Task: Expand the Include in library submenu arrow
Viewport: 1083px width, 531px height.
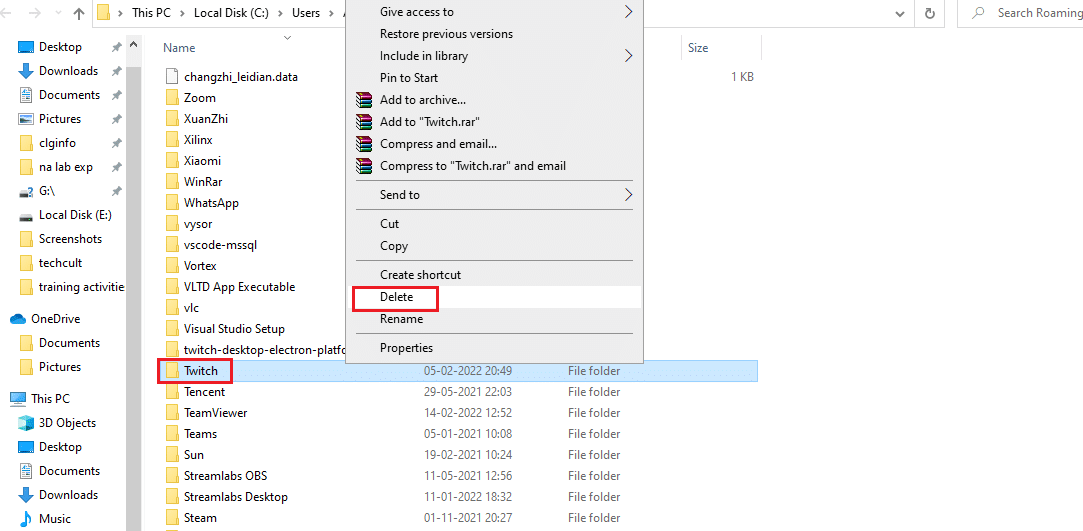Action: (628, 56)
